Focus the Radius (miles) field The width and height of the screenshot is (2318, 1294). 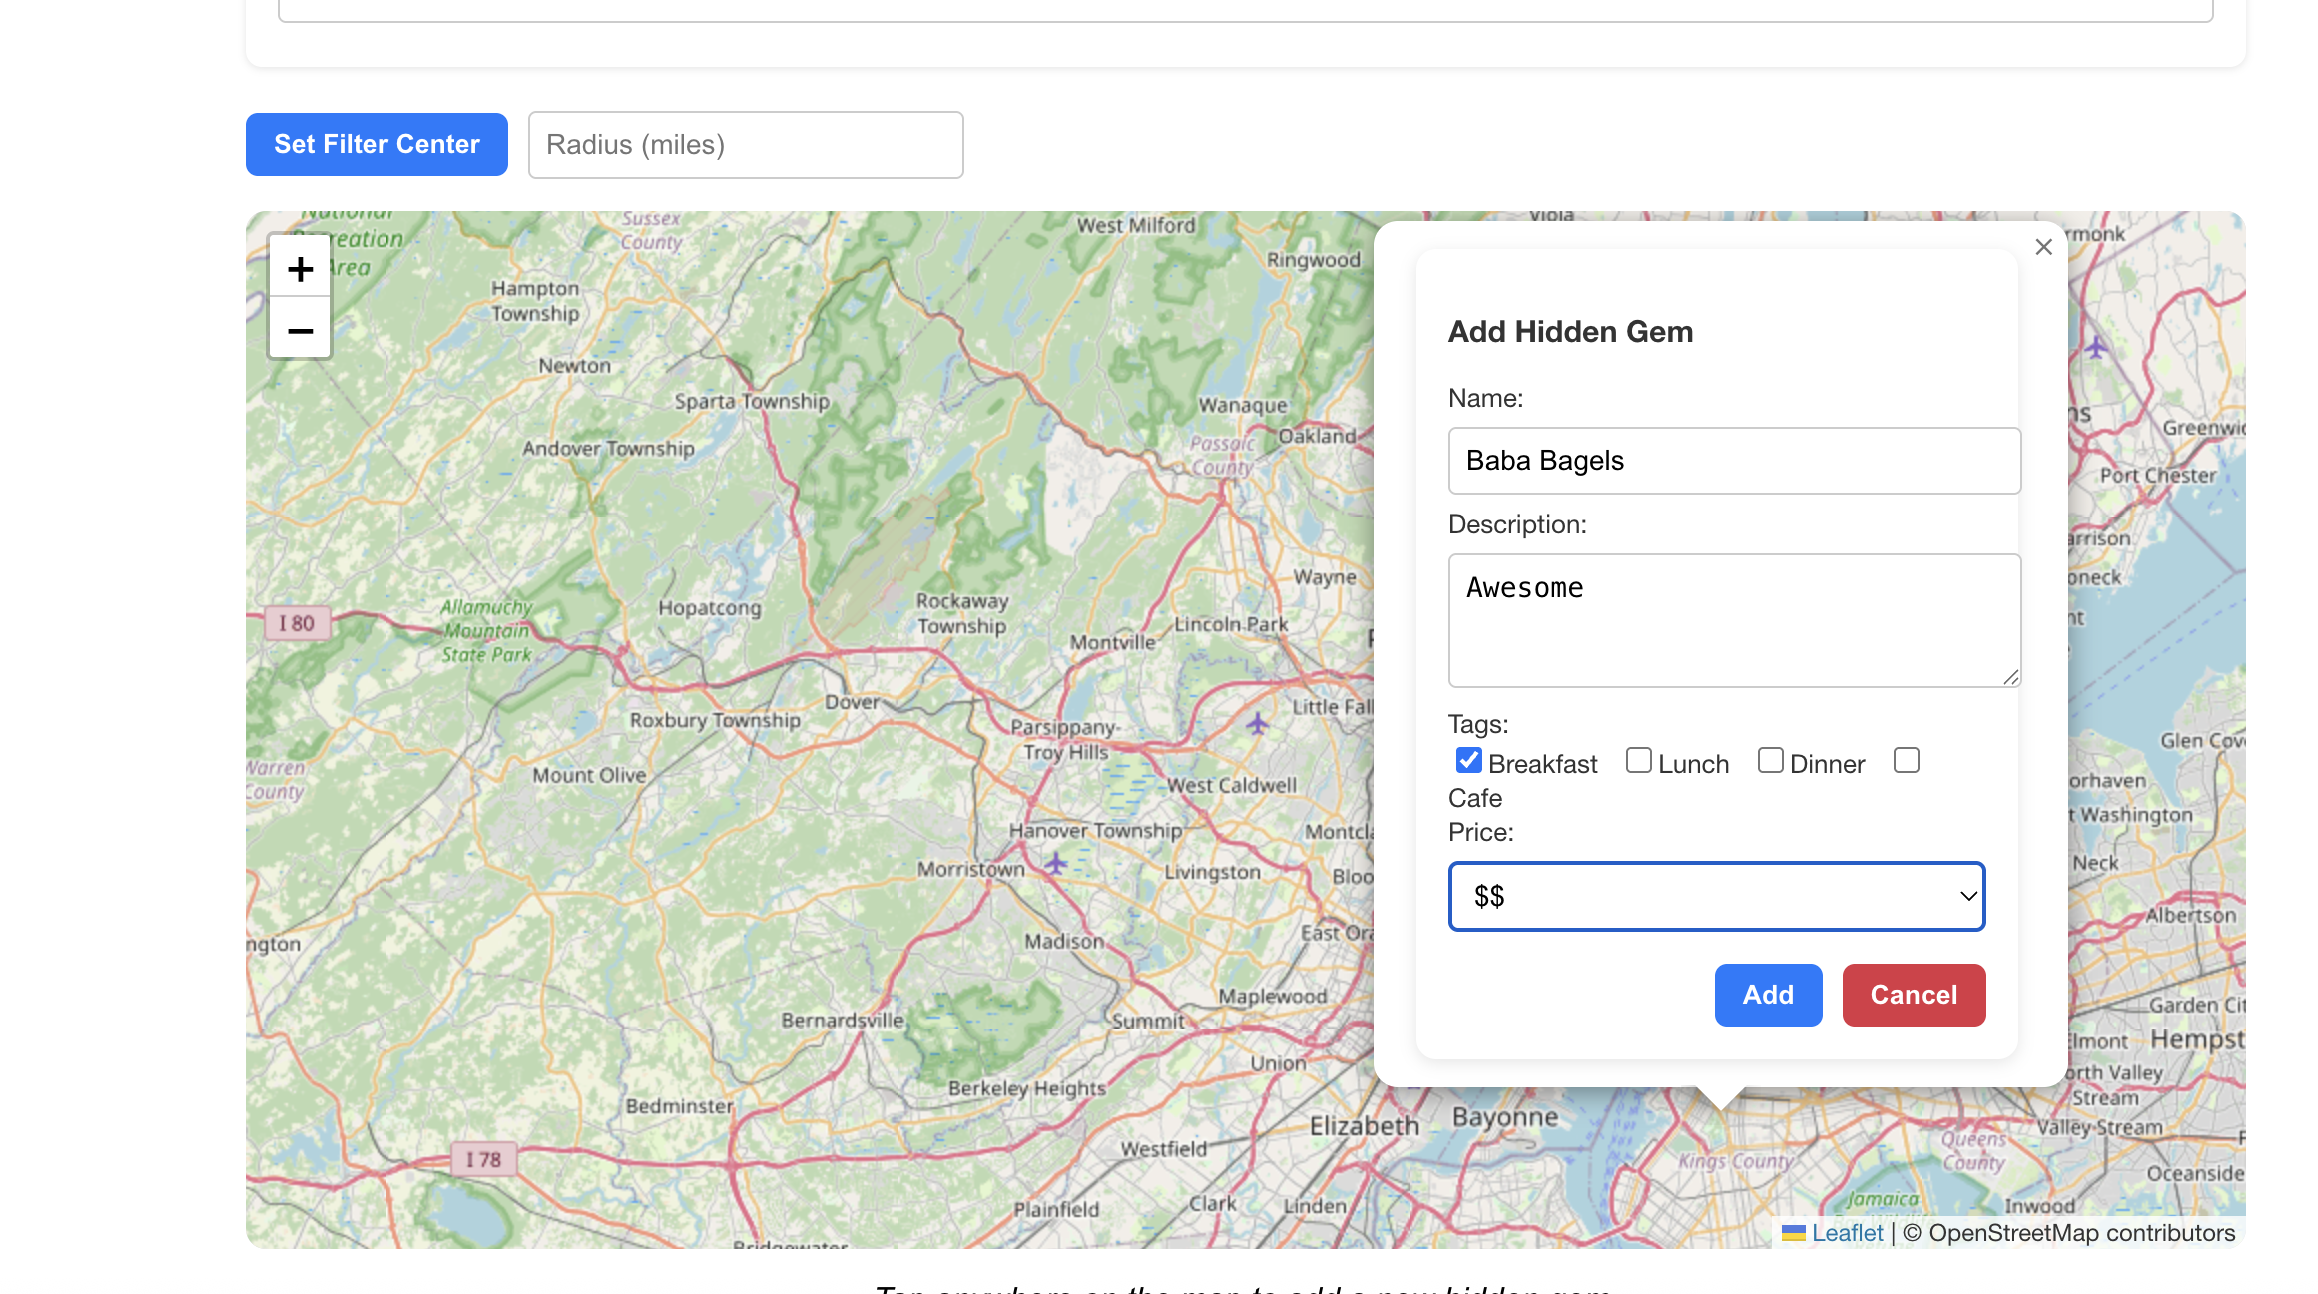tap(745, 145)
